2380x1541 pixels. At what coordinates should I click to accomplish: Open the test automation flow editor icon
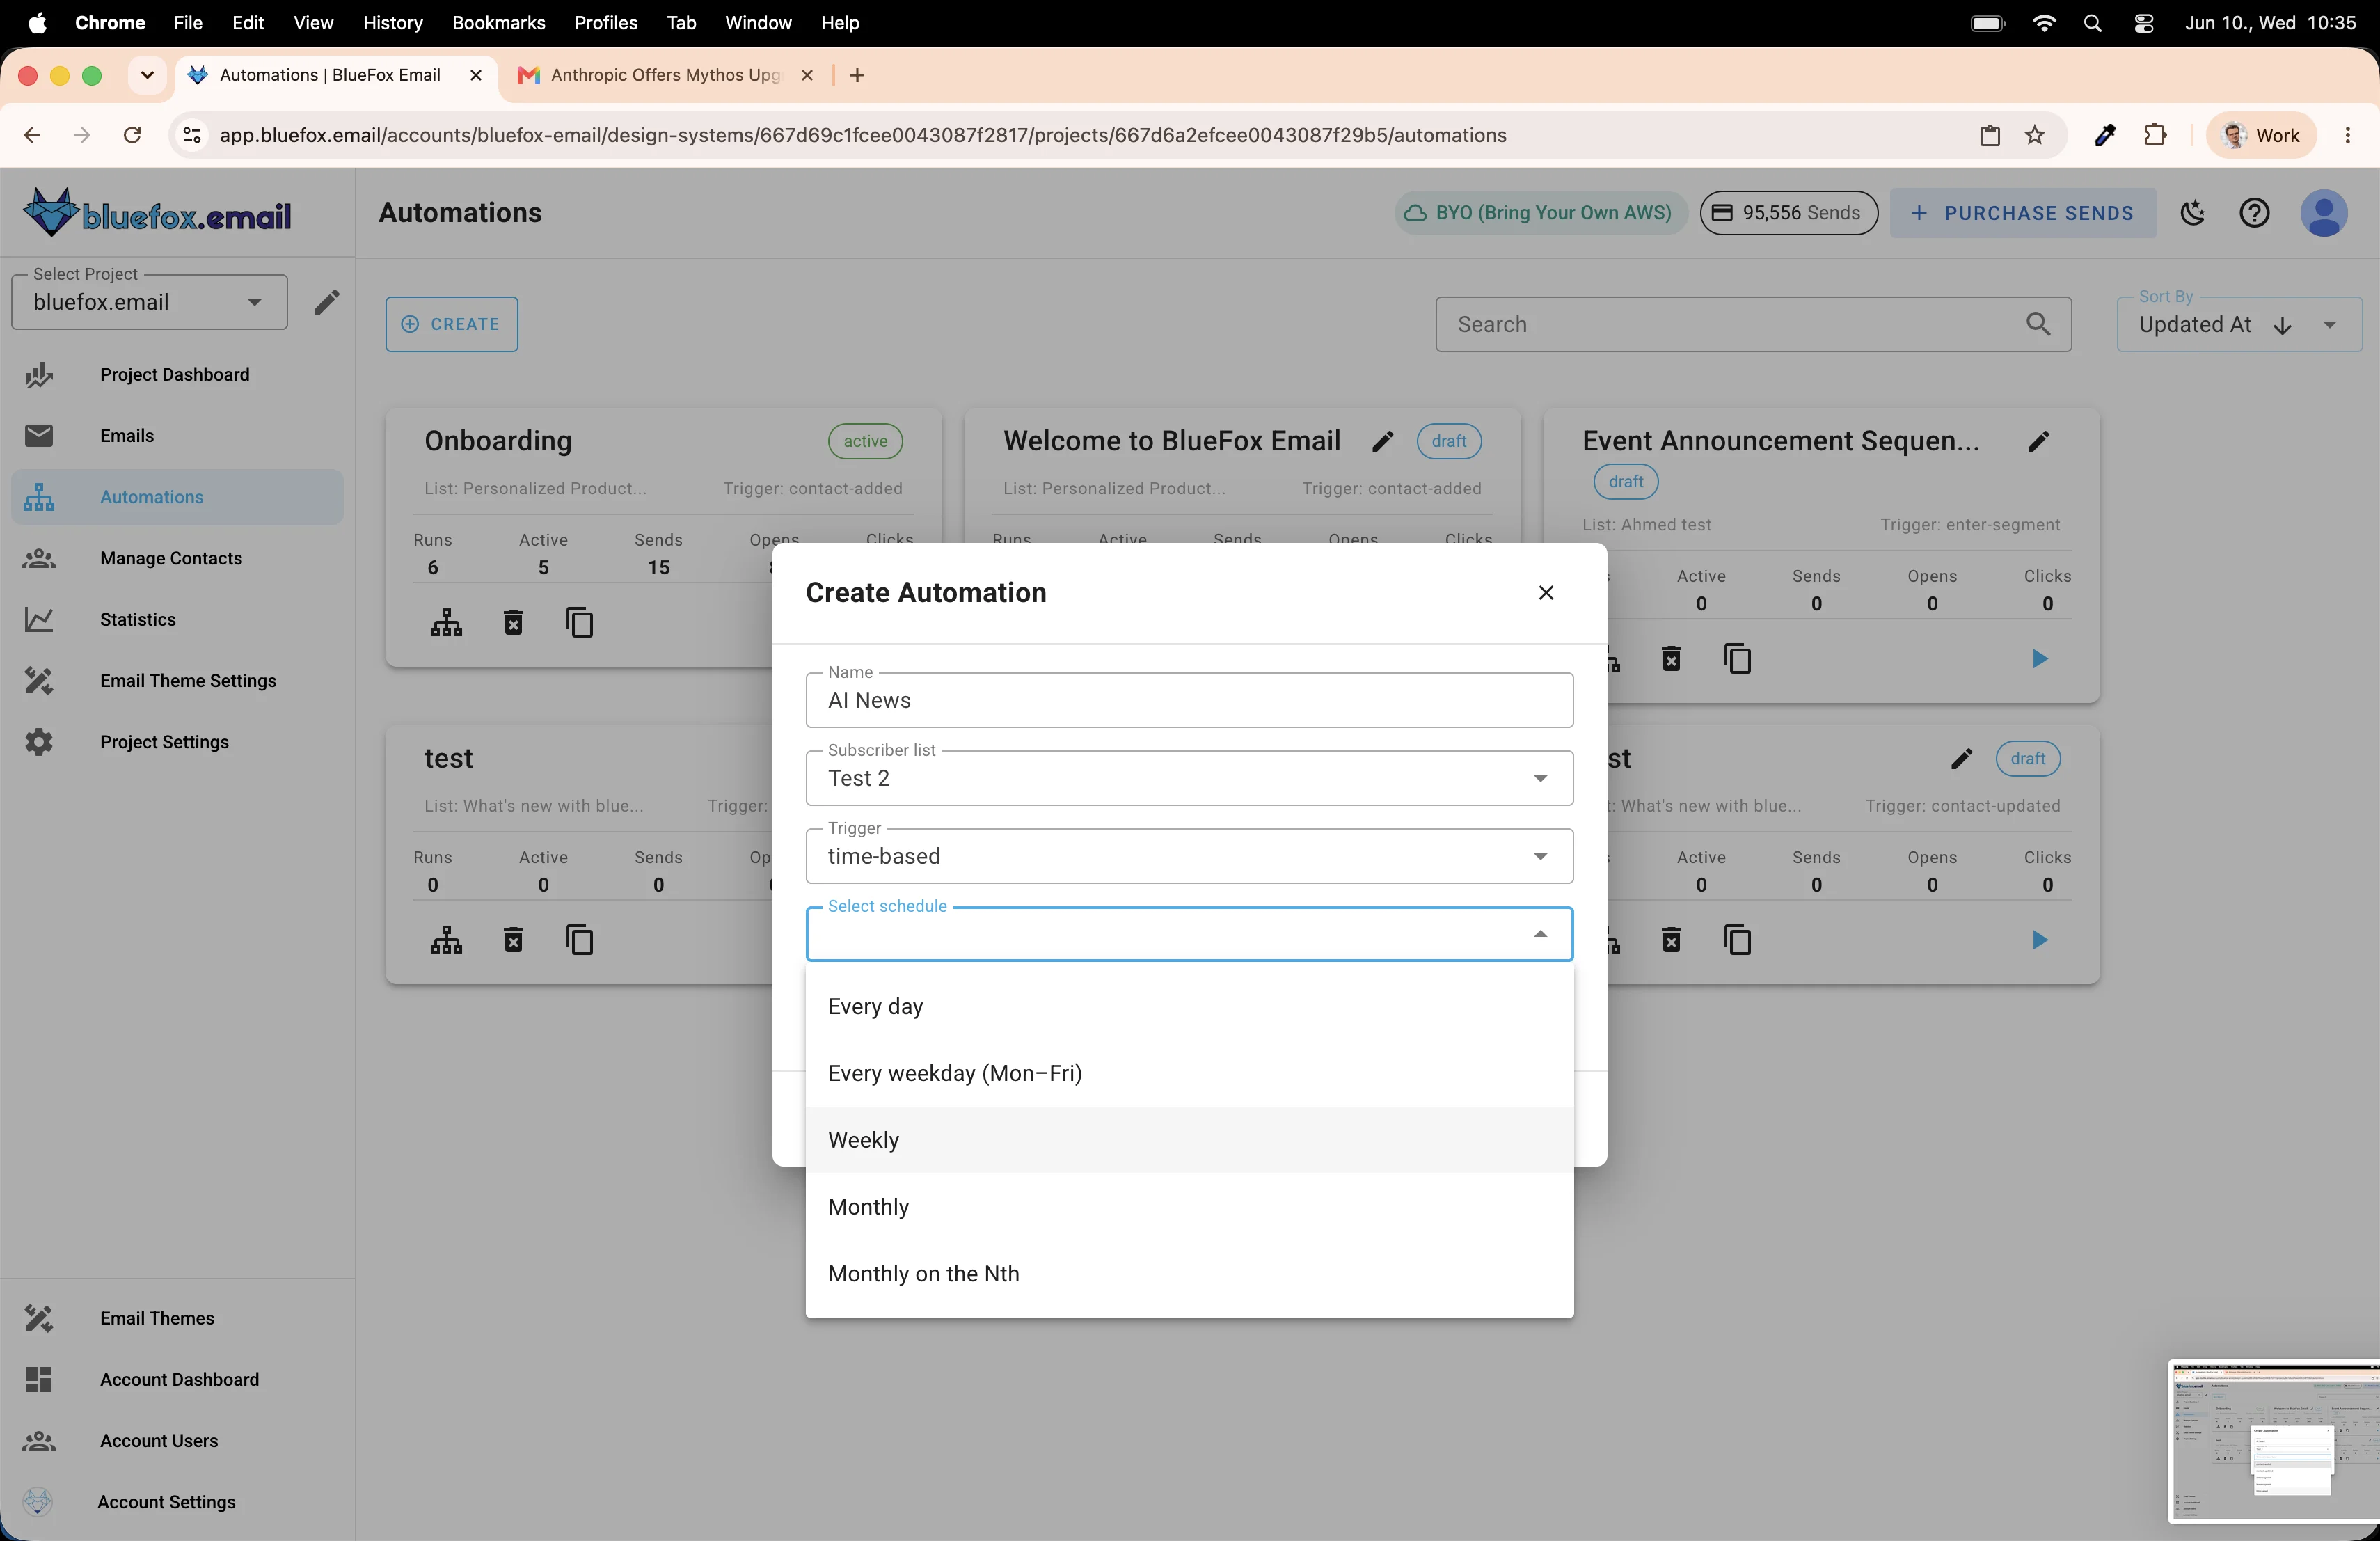tap(446, 940)
